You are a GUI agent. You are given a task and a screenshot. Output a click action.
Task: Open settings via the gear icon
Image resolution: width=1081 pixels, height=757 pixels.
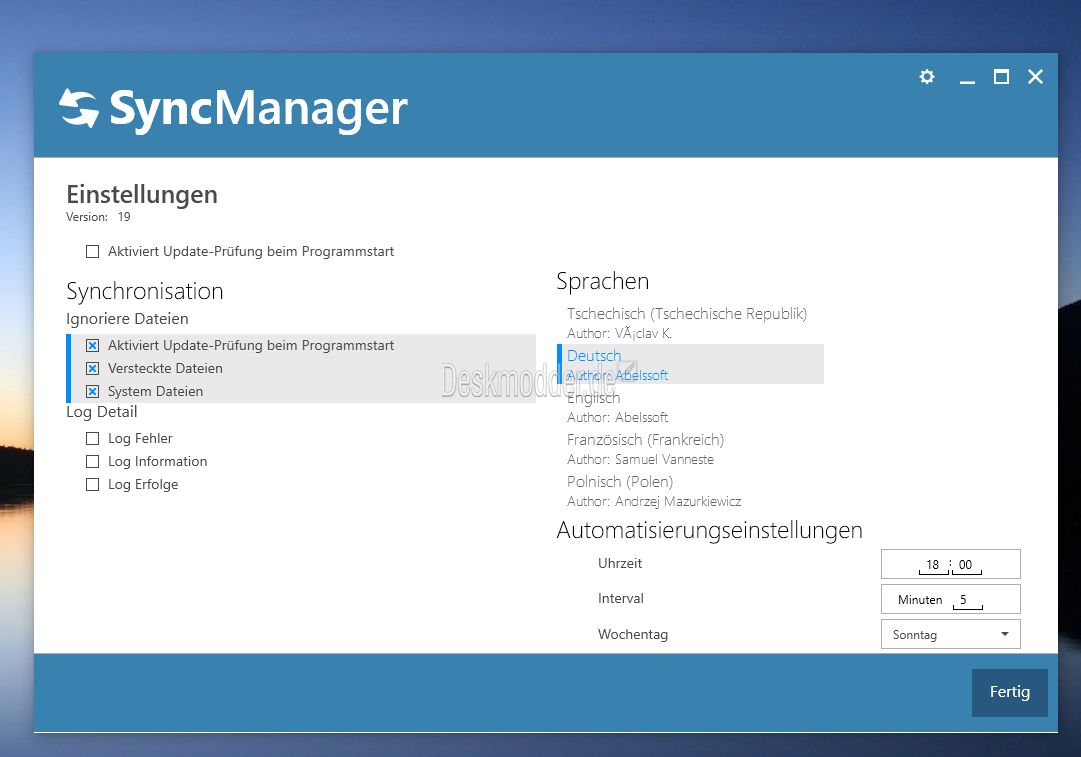[x=927, y=77]
